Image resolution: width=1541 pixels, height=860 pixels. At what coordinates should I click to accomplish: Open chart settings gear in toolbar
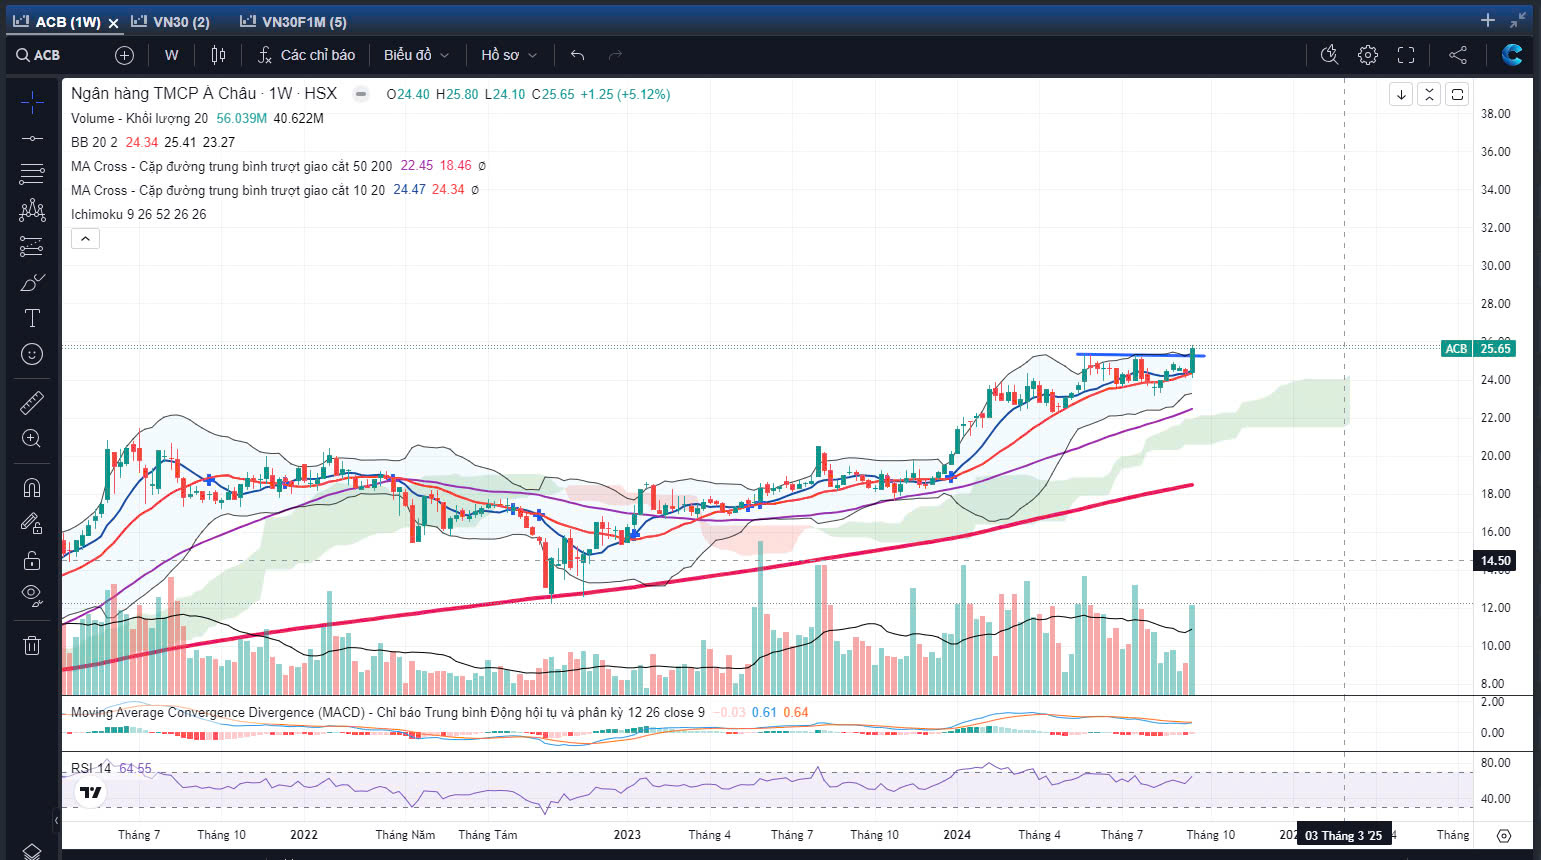(x=1368, y=55)
